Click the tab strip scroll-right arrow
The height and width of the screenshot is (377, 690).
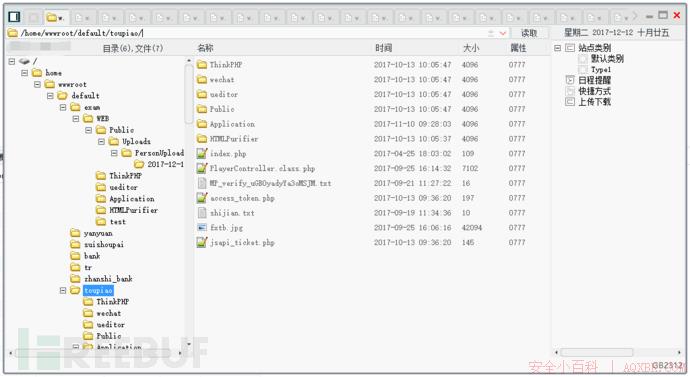coord(635,16)
